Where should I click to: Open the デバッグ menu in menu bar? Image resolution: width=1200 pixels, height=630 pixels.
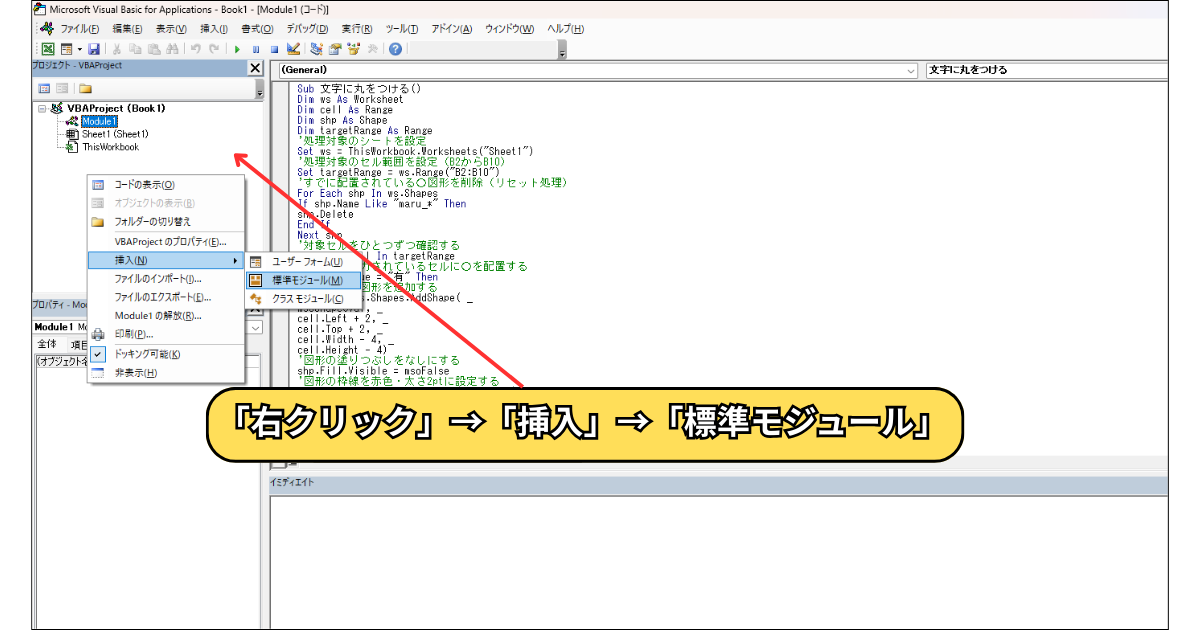coord(312,29)
